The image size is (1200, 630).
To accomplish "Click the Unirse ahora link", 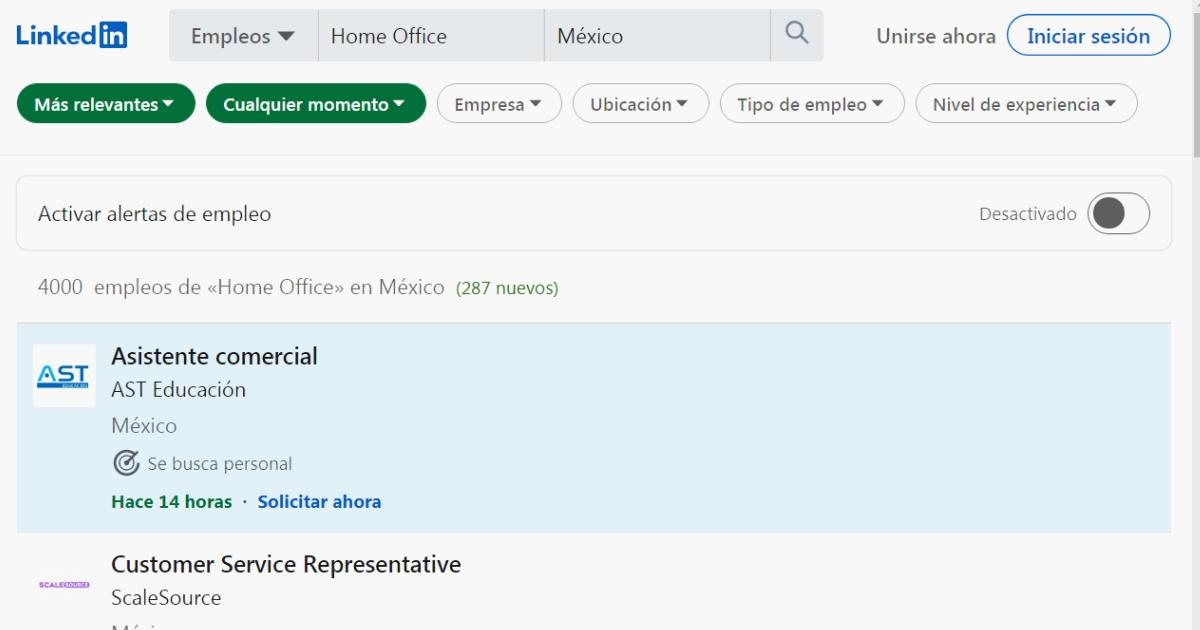I will click(x=936, y=36).
